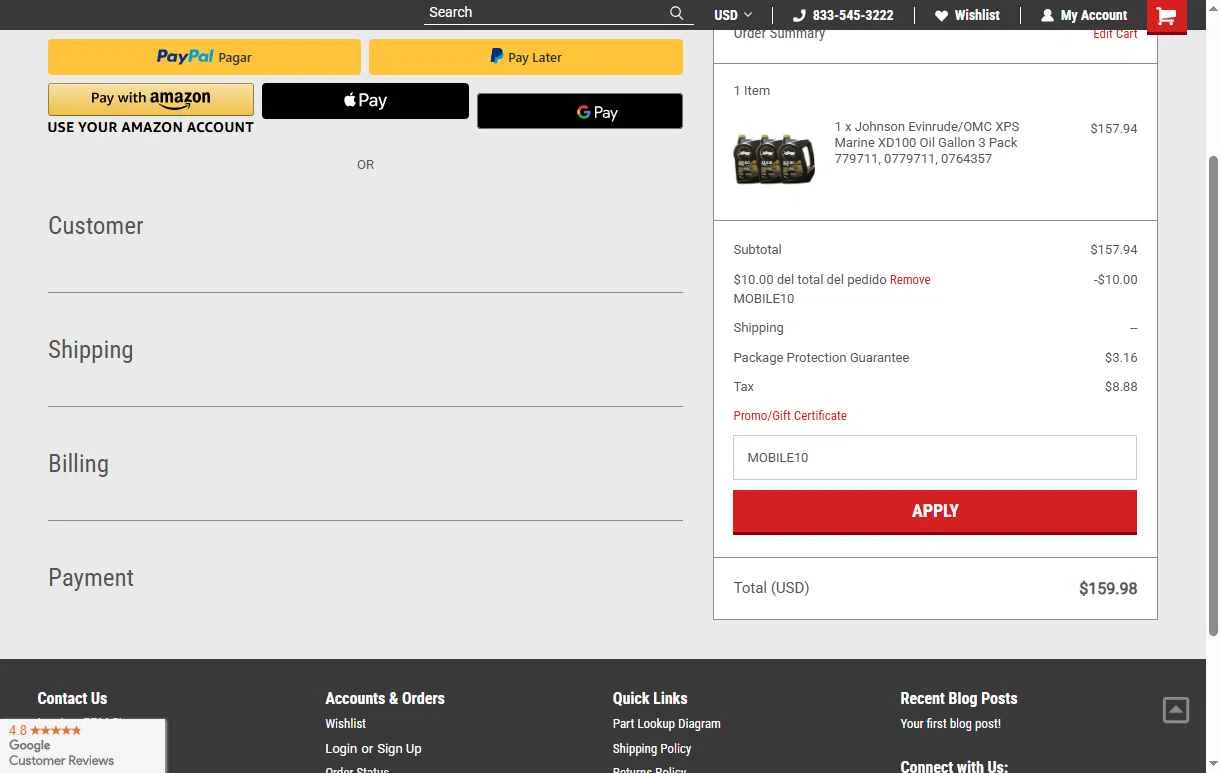Open the Part Lookup Diagram link

[x=666, y=724]
